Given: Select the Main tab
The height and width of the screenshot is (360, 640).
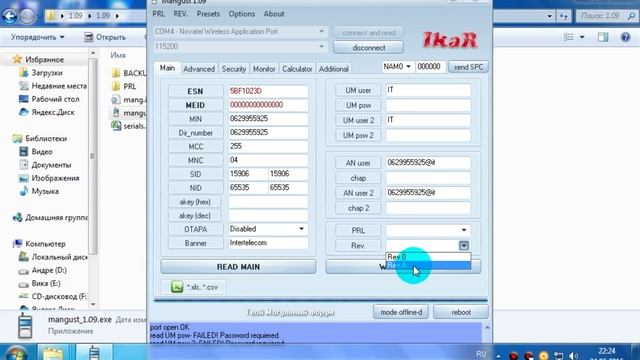Looking at the screenshot, I should point(167,68).
